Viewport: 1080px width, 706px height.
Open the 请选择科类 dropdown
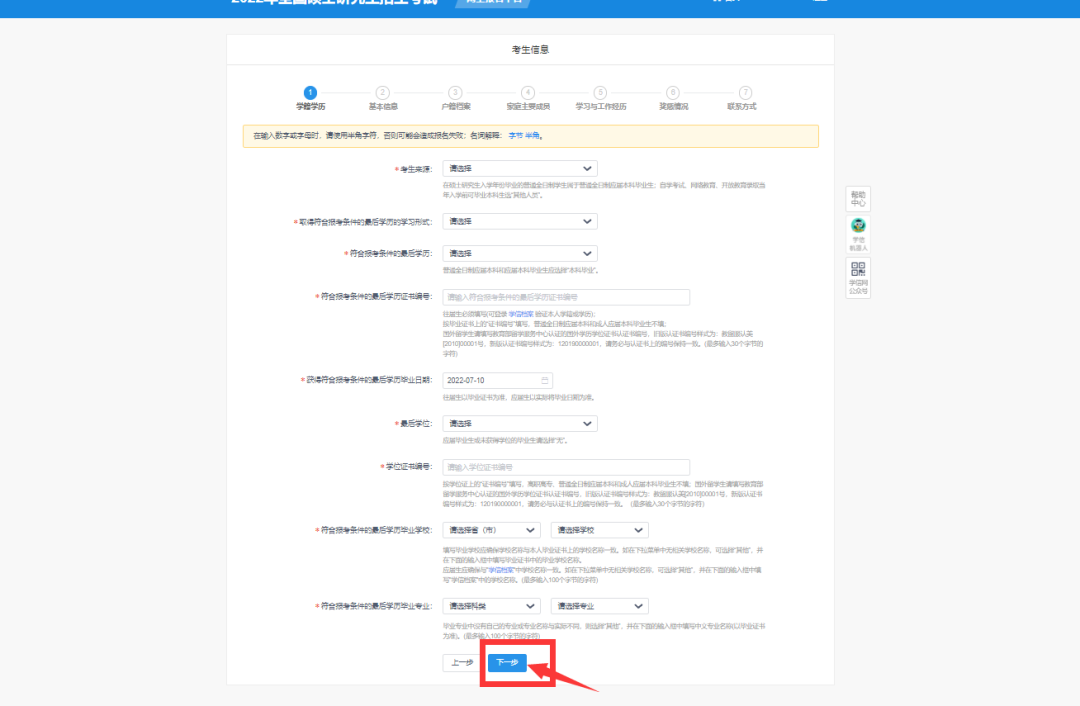[491, 606]
